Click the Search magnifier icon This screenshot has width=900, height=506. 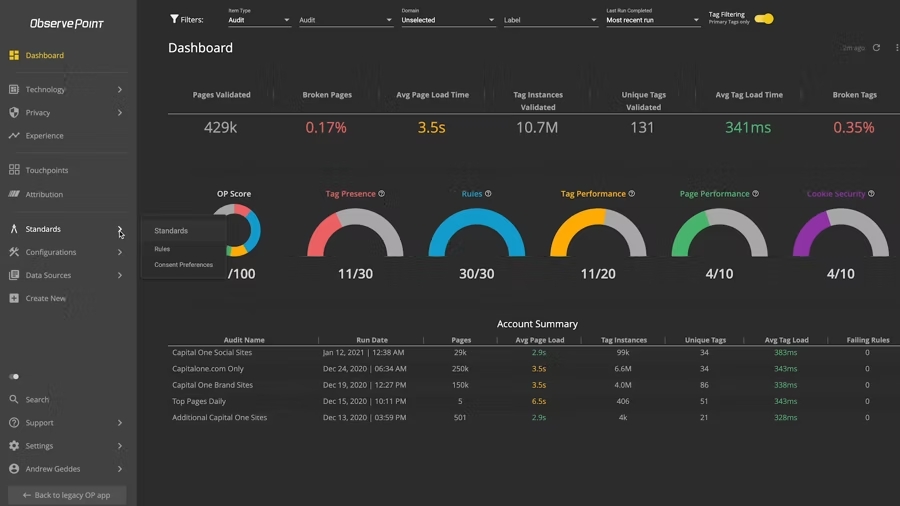14,399
